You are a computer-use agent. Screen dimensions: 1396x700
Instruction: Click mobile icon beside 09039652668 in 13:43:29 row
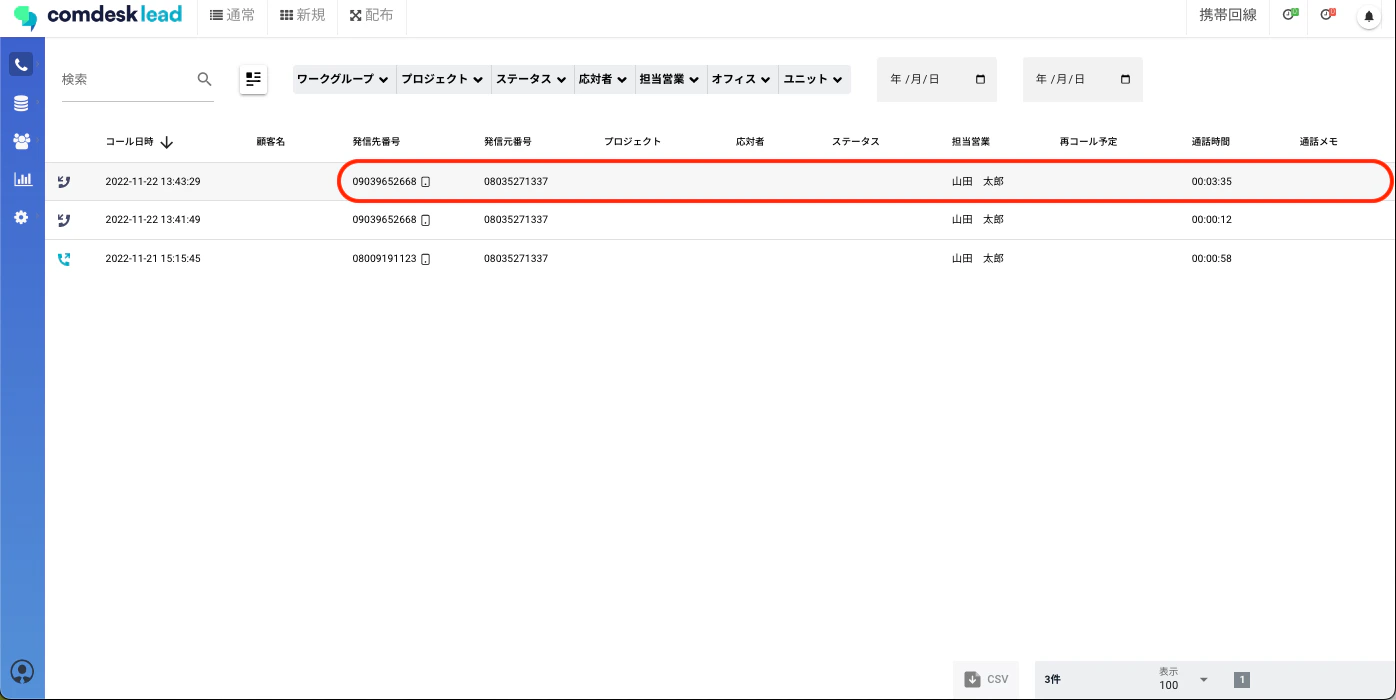click(x=425, y=182)
